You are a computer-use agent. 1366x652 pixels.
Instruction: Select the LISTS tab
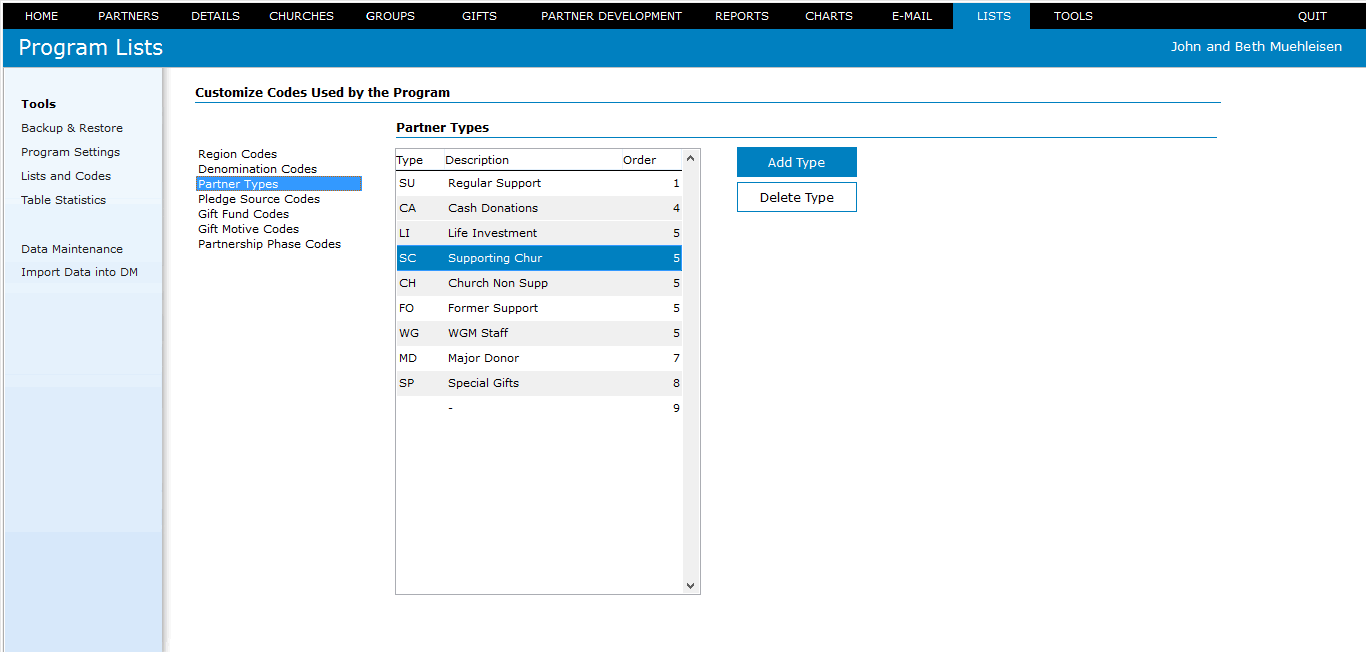993,16
